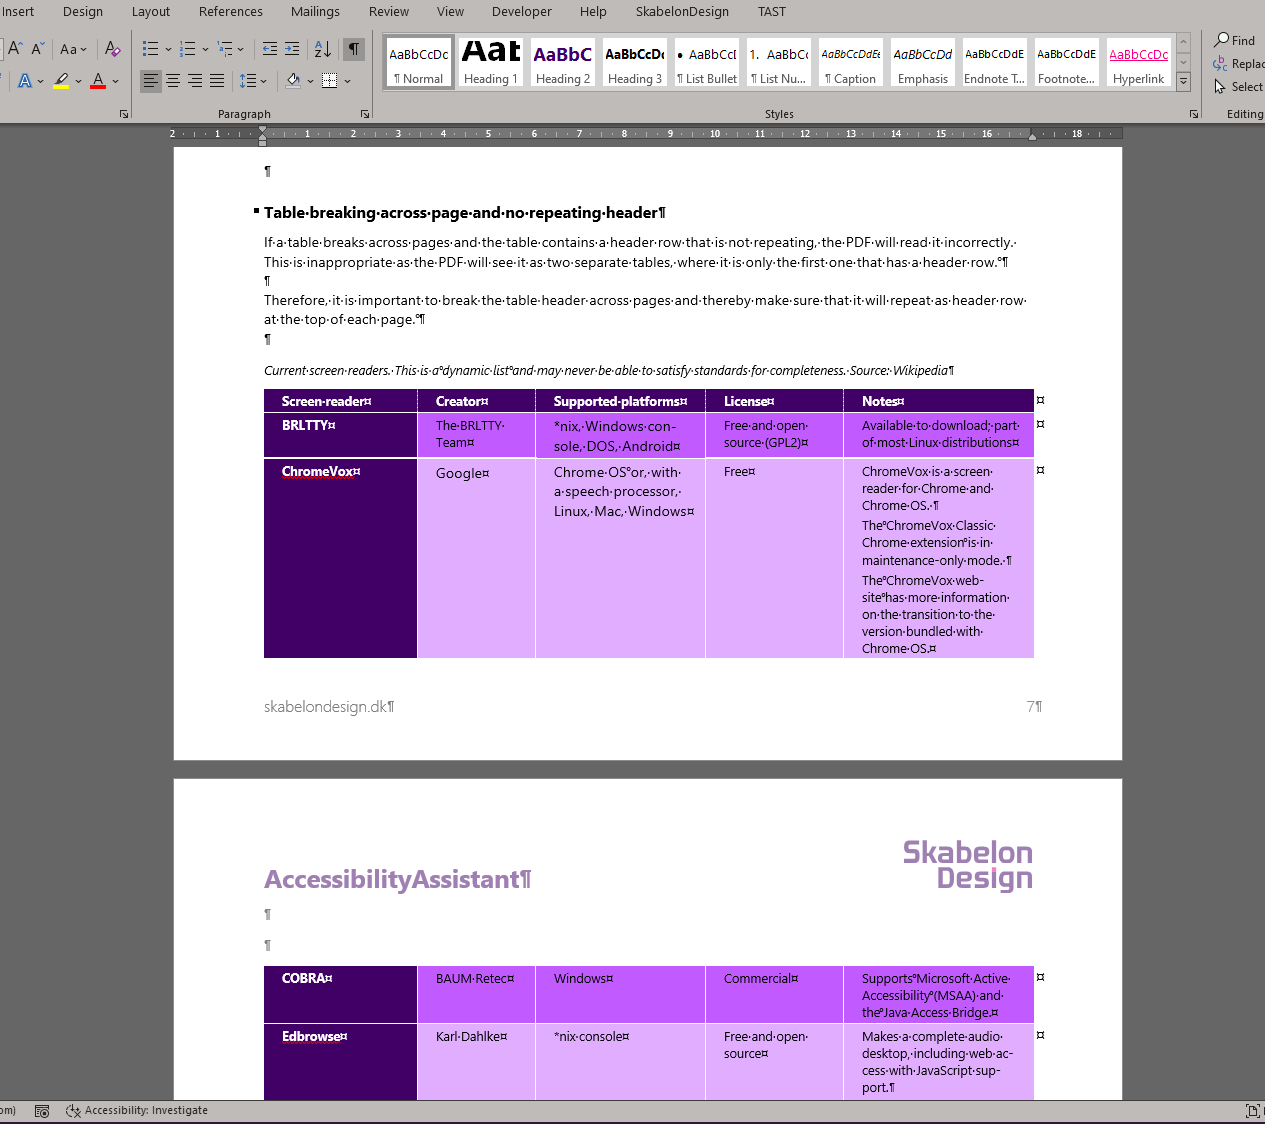Open the TAST ribbon tab
The image size is (1265, 1124).
pyautogui.click(x=772, y=12)
